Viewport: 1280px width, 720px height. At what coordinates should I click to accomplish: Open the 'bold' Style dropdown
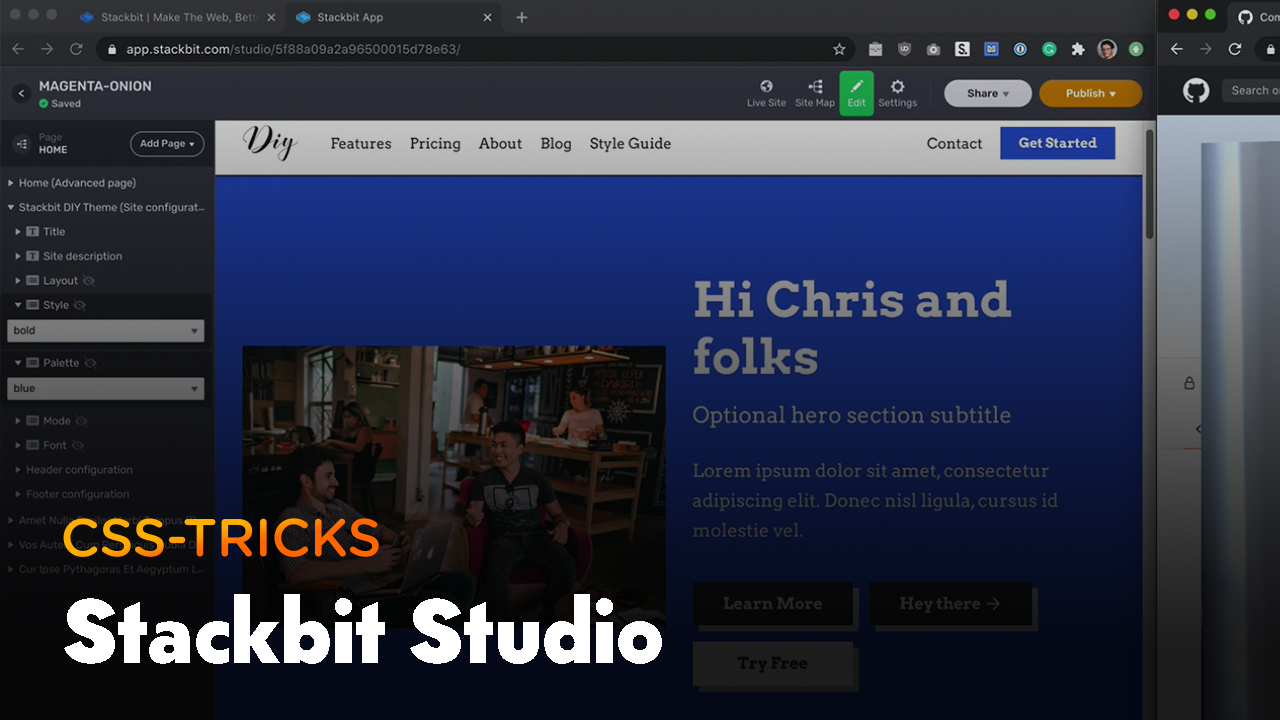pos(105,330)
